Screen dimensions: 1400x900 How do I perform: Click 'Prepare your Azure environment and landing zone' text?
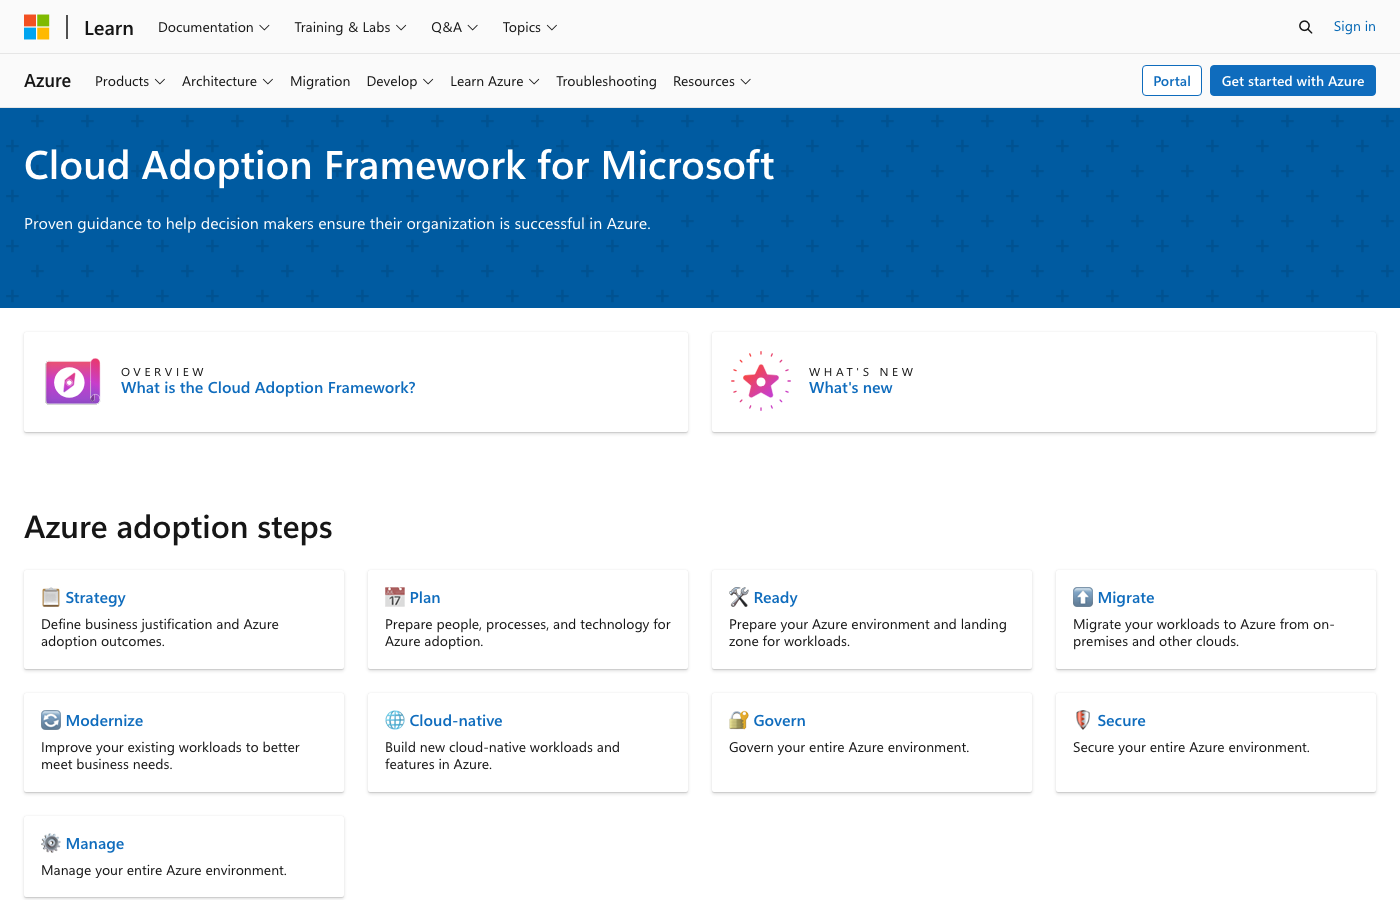click(x=868, y=633)
